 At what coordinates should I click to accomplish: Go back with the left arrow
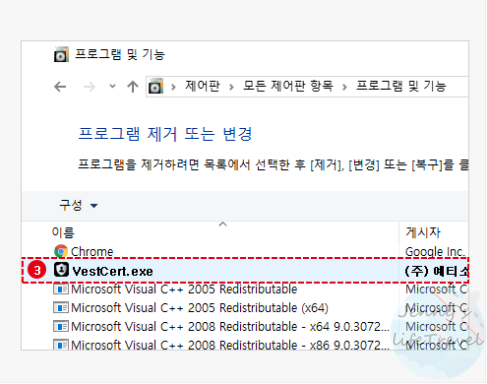[x=60, y=87]
